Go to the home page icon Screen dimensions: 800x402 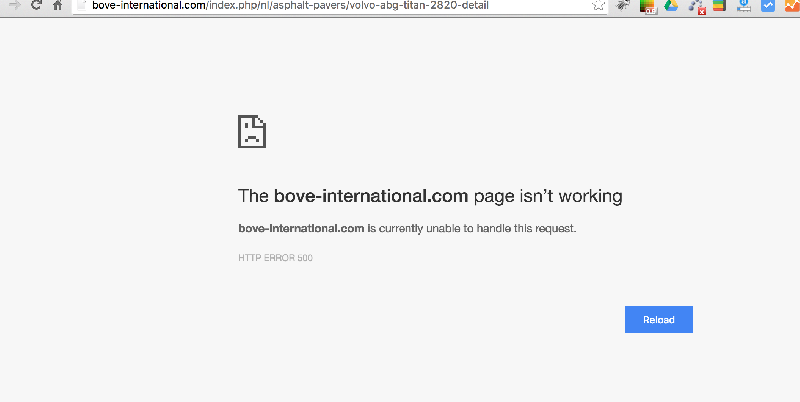point(58,6)
